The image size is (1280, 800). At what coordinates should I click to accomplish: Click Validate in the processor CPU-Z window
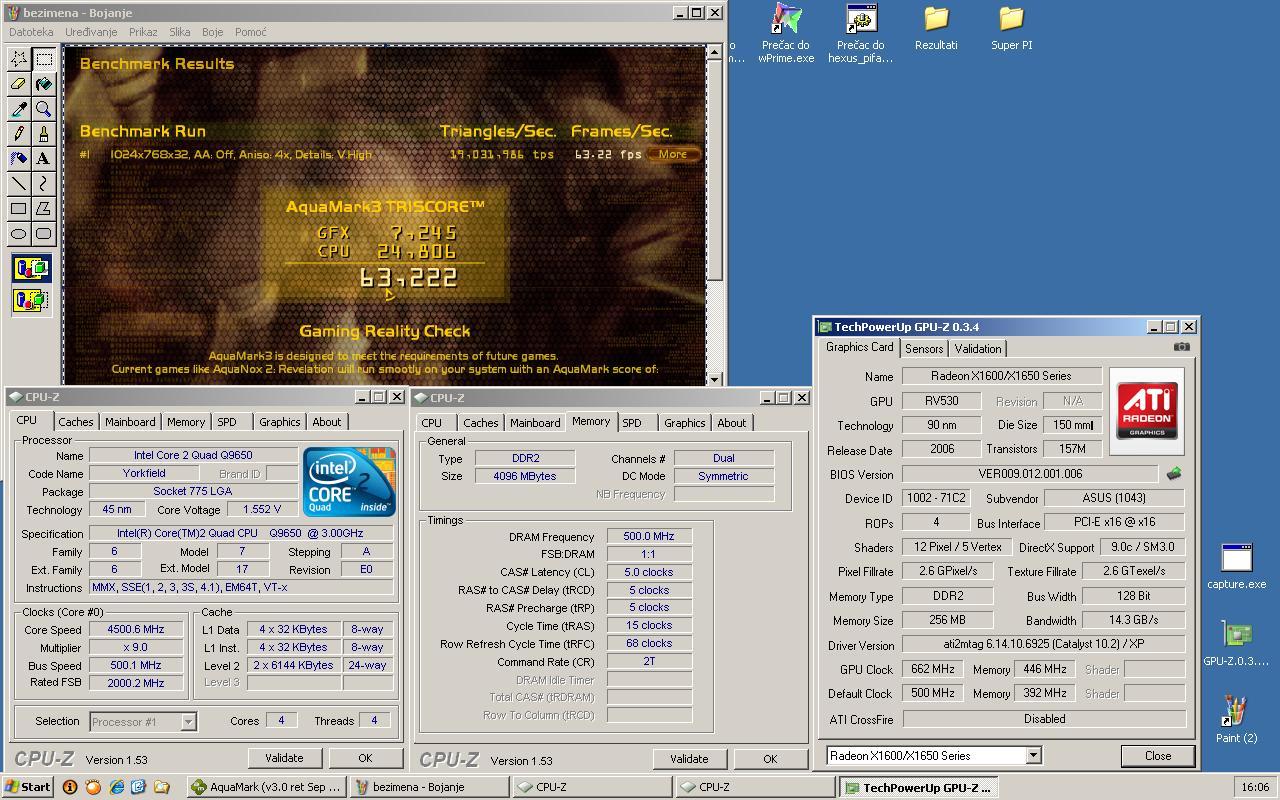click(x=284, y=758)
